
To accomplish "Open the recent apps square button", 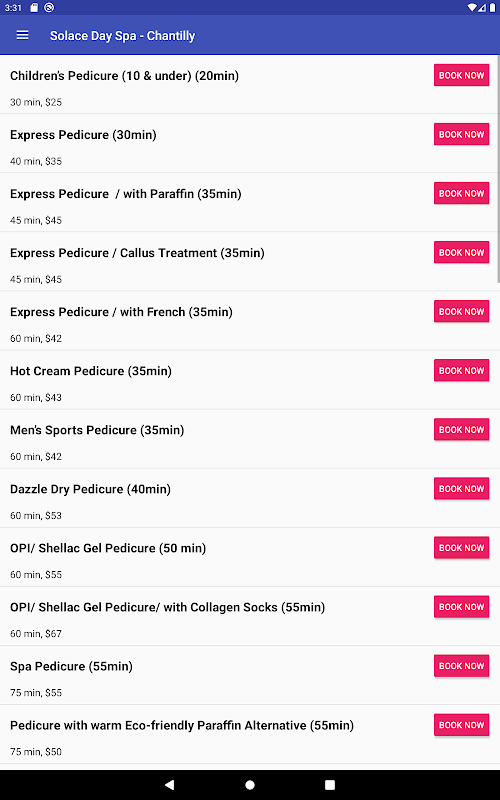I will click(x=330, y=785).
